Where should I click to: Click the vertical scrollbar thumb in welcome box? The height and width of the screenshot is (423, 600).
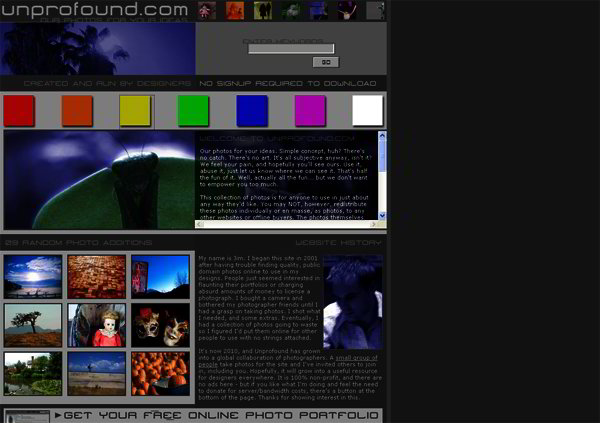[382, 155]
